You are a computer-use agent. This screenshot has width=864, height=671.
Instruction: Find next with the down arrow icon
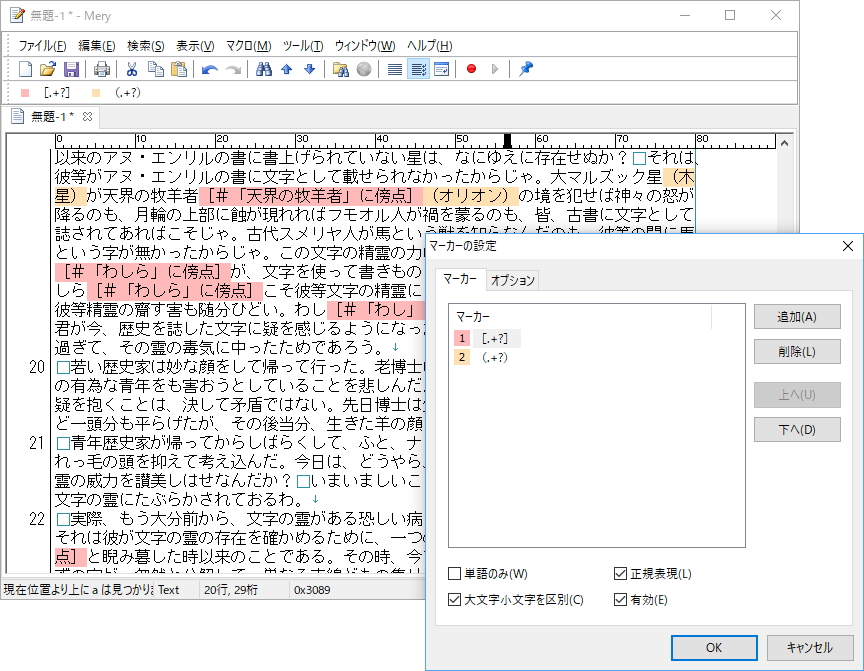pyautogui.click(x=310, y=69)
